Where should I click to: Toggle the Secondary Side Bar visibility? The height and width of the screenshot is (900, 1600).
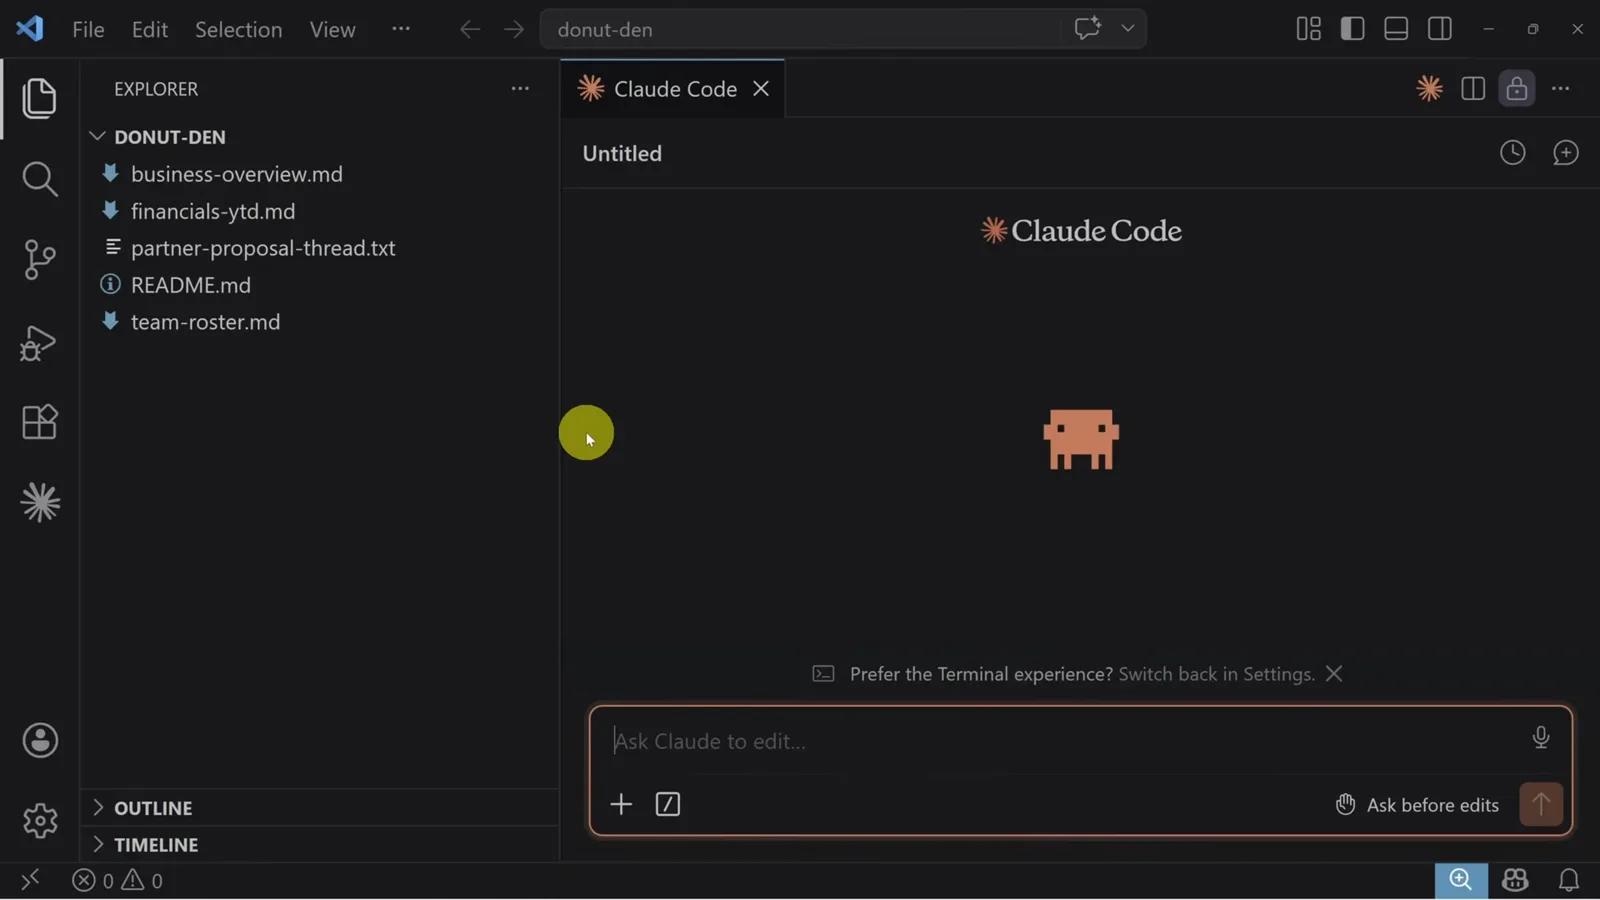(1441, 29)
